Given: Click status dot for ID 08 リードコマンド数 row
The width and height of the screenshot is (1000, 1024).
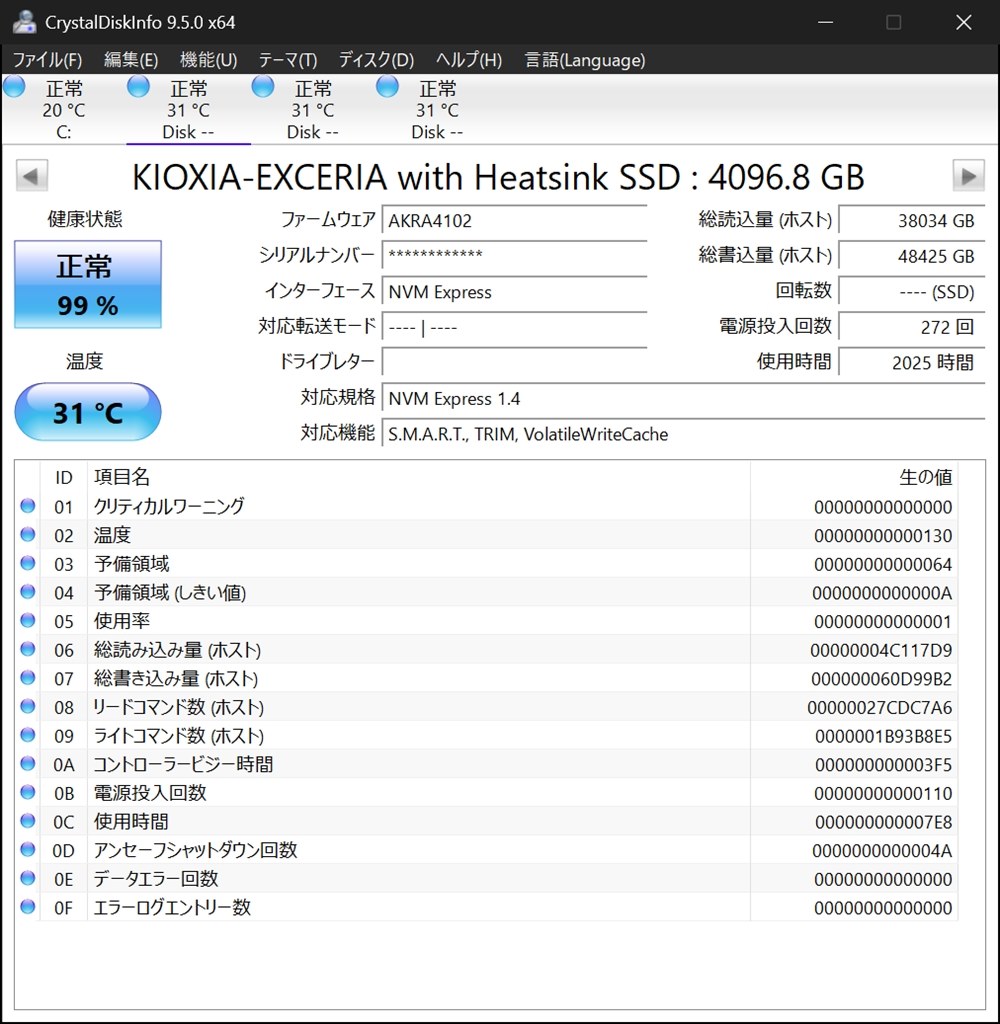Looking at the screenshot, I should (27, 706).
